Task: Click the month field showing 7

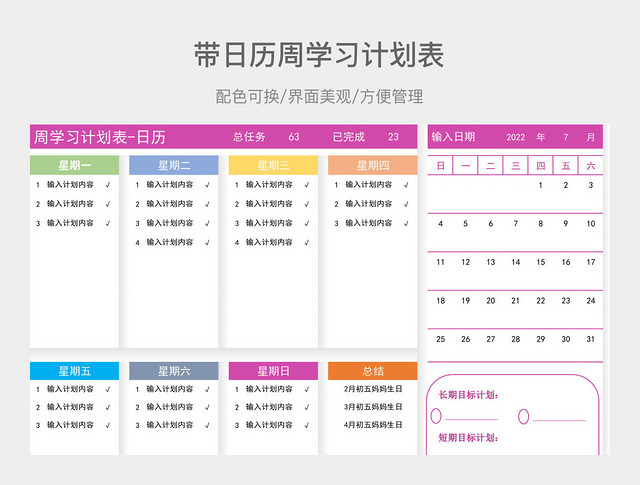Action: click(566, 137)
